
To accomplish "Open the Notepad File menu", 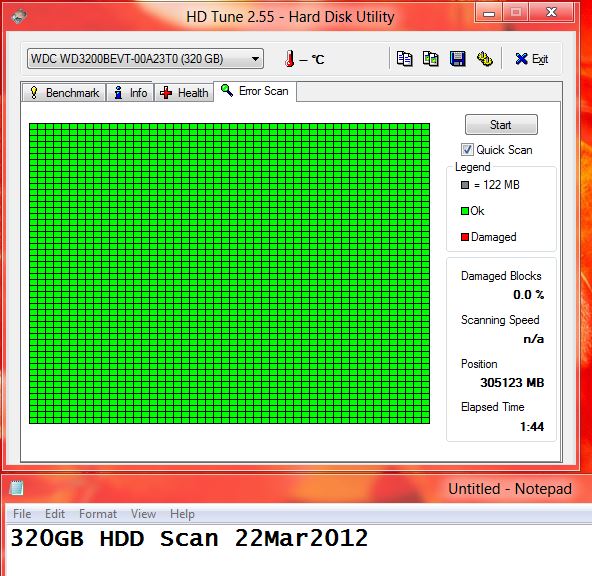I will [x=22, y=514].
